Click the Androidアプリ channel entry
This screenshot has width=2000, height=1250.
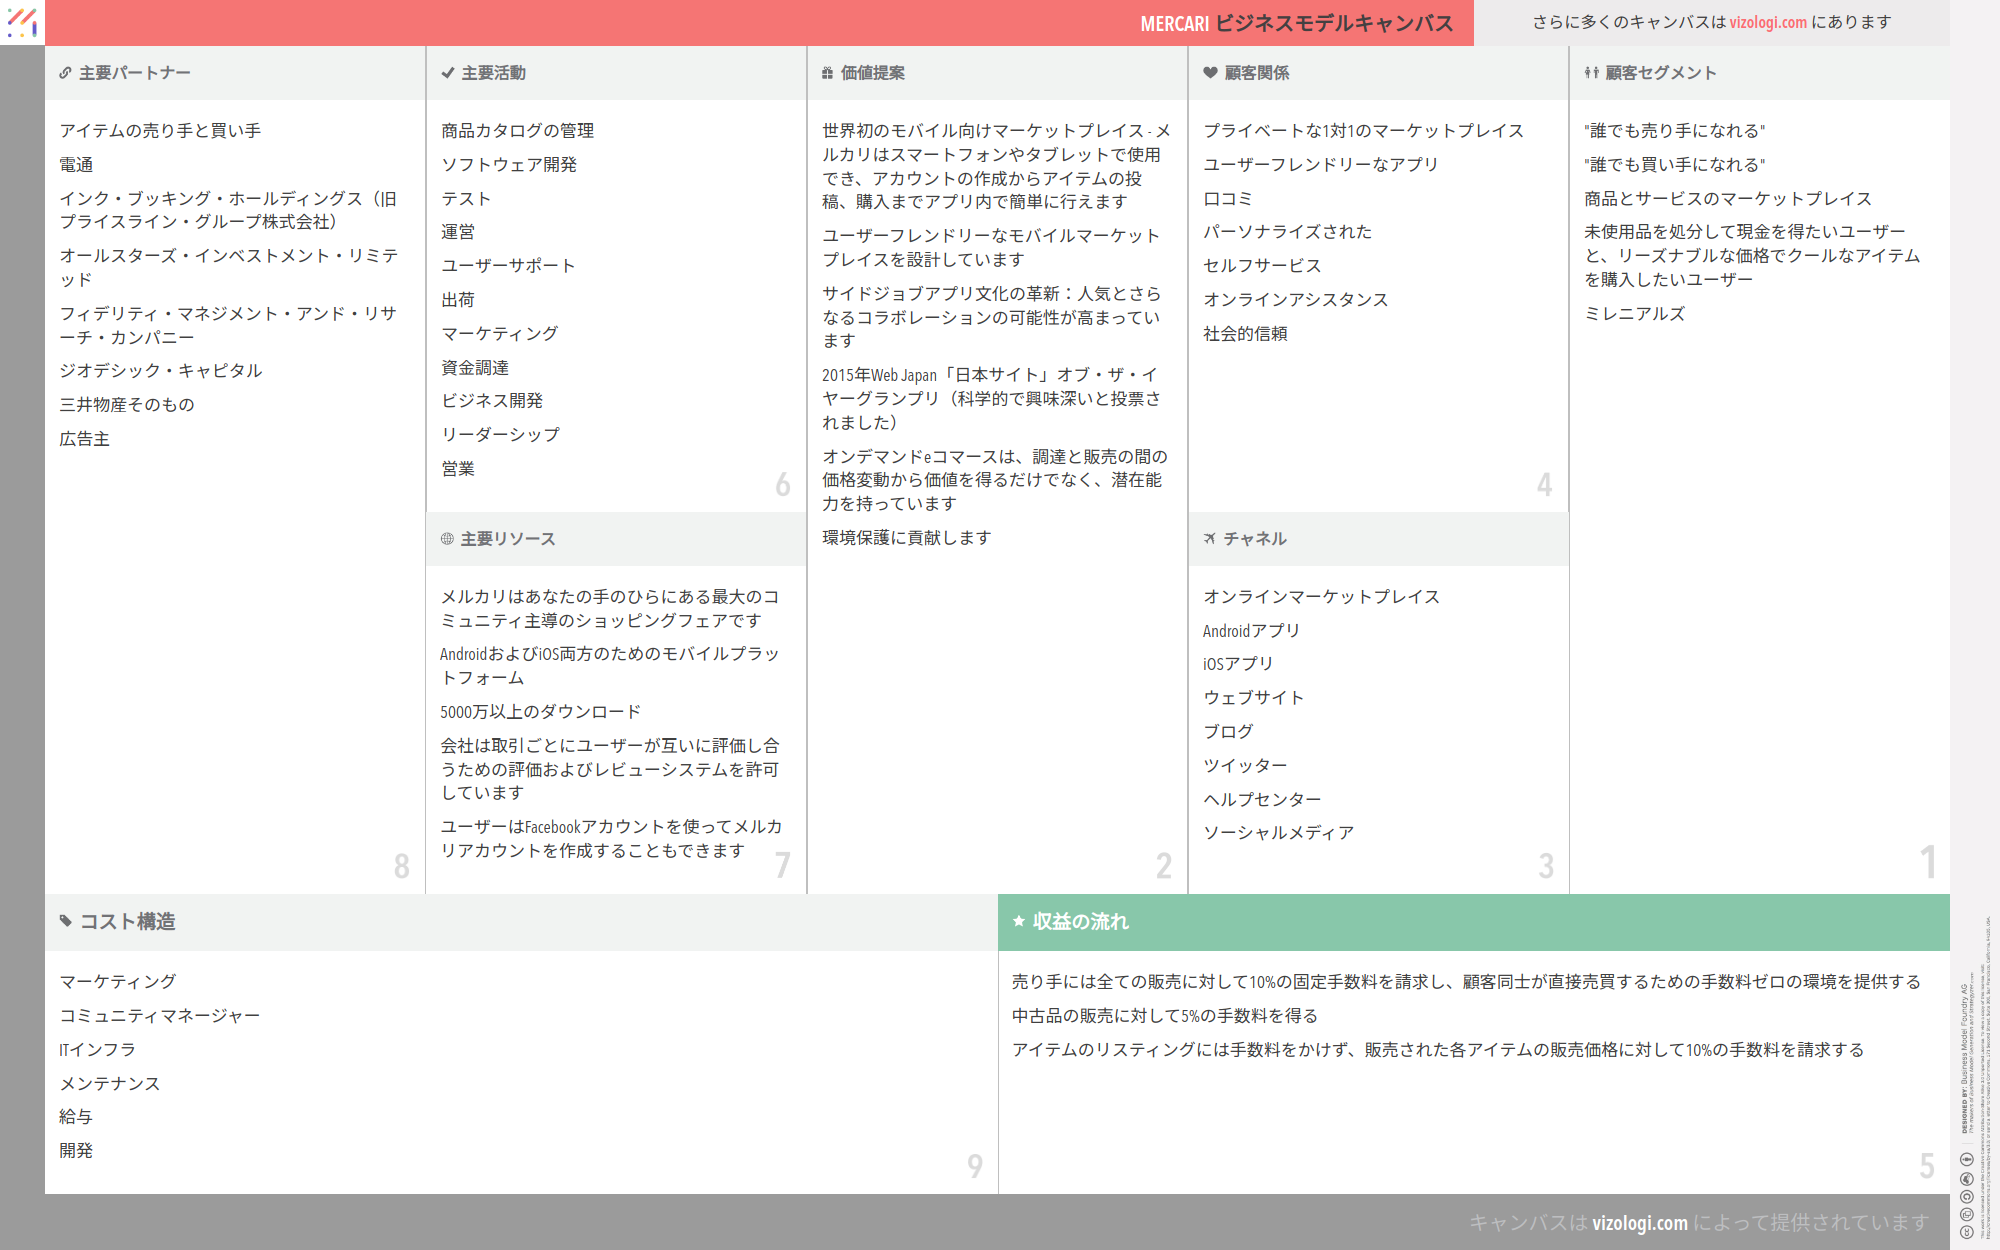1251,631
